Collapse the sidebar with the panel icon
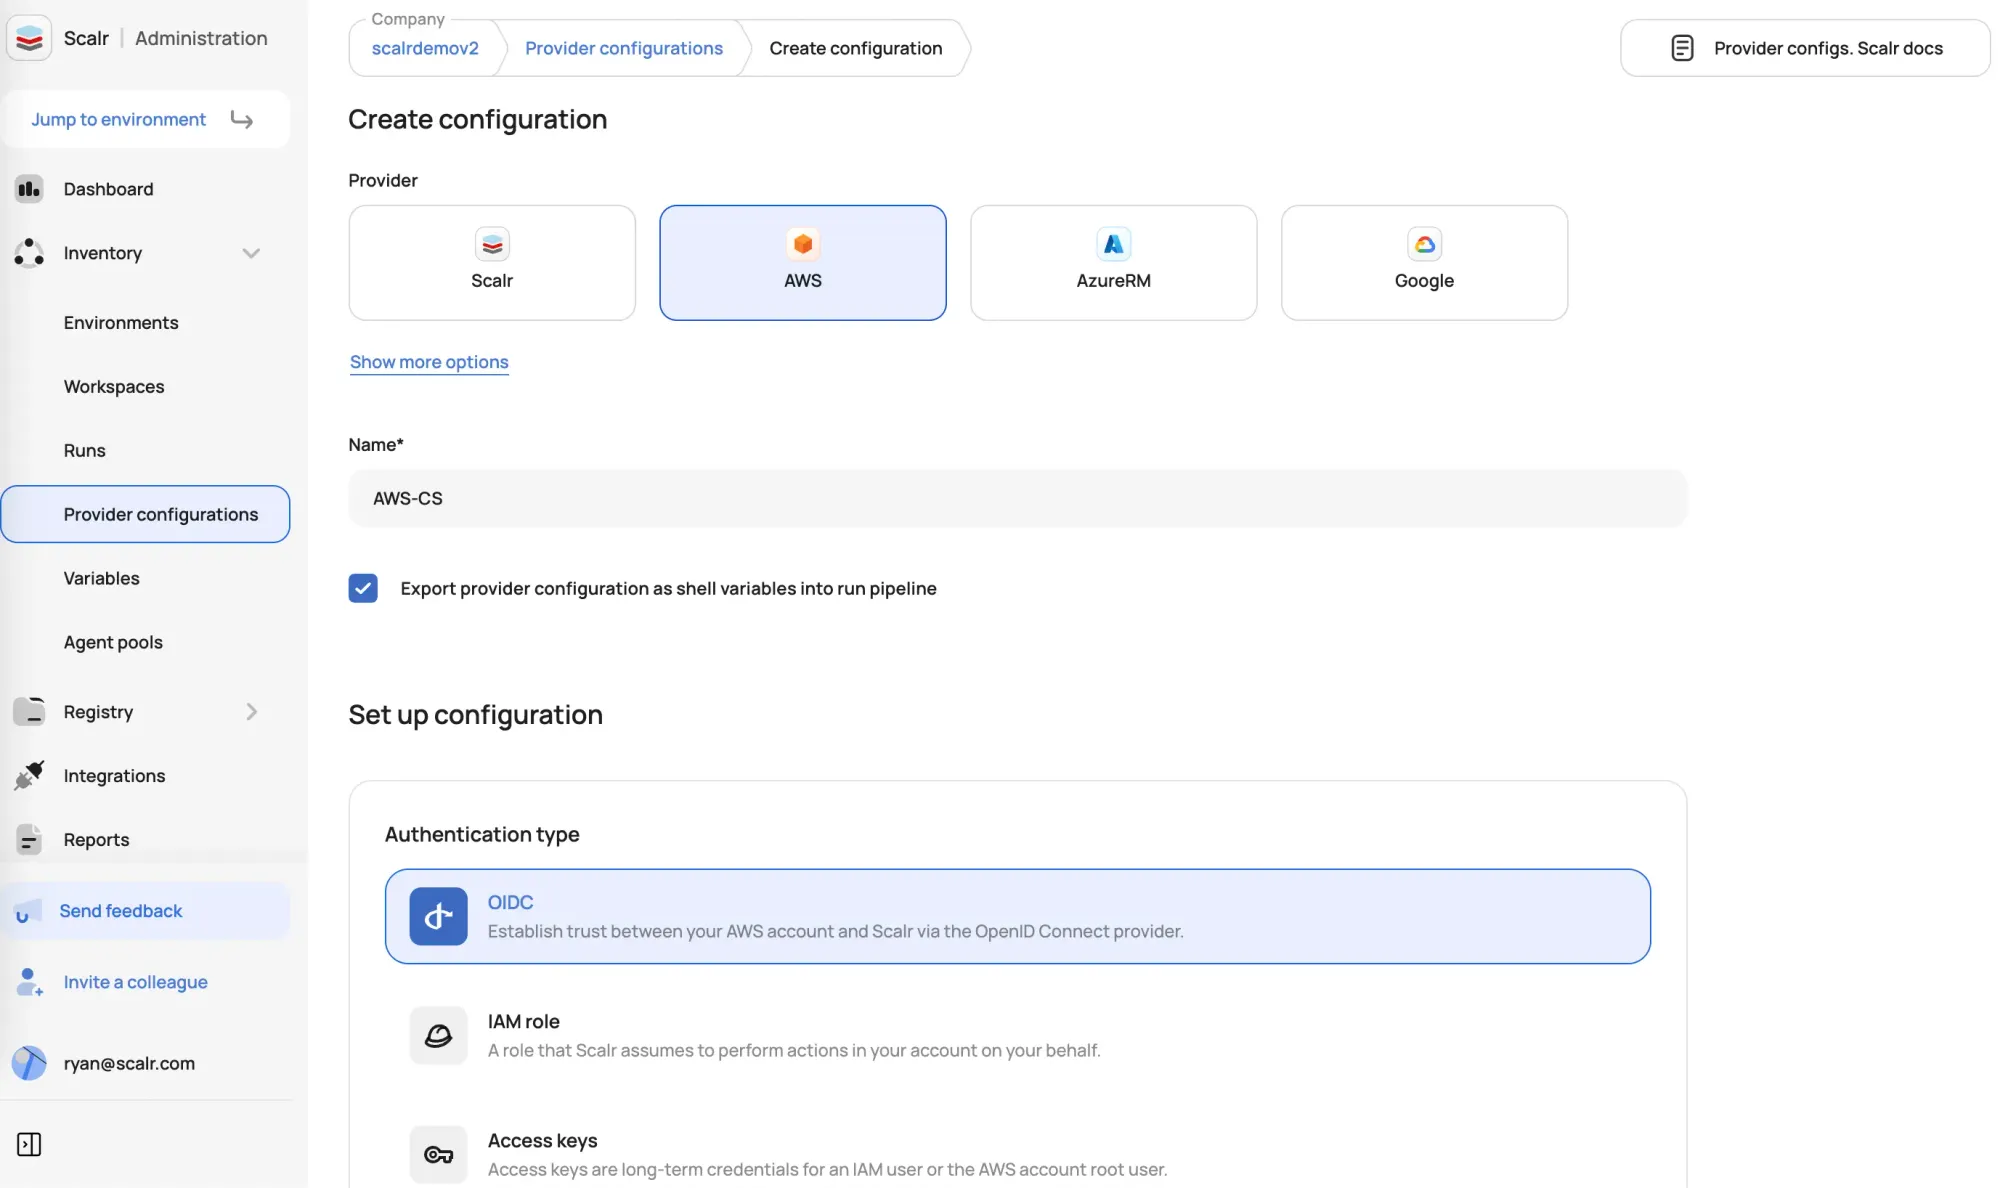The width and height of the screenshot is (2000, 1188). click(29, 1144)
